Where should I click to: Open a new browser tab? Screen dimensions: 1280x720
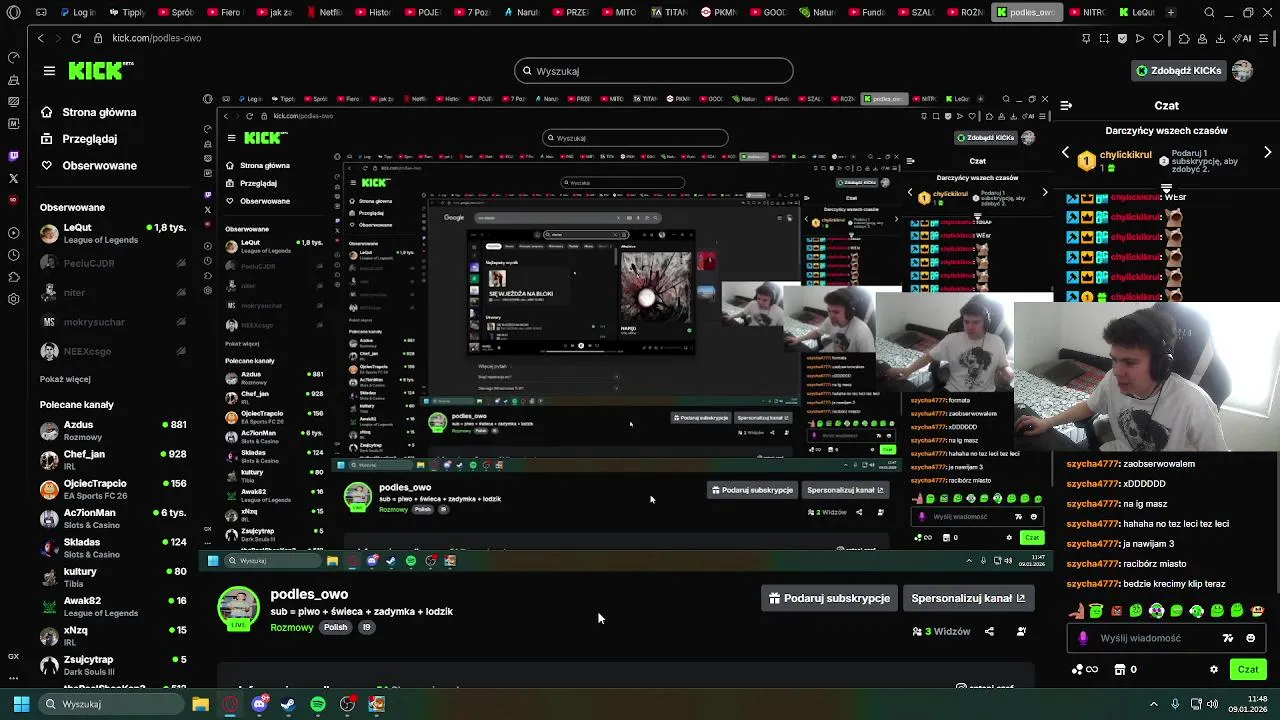click(1171, 13)
